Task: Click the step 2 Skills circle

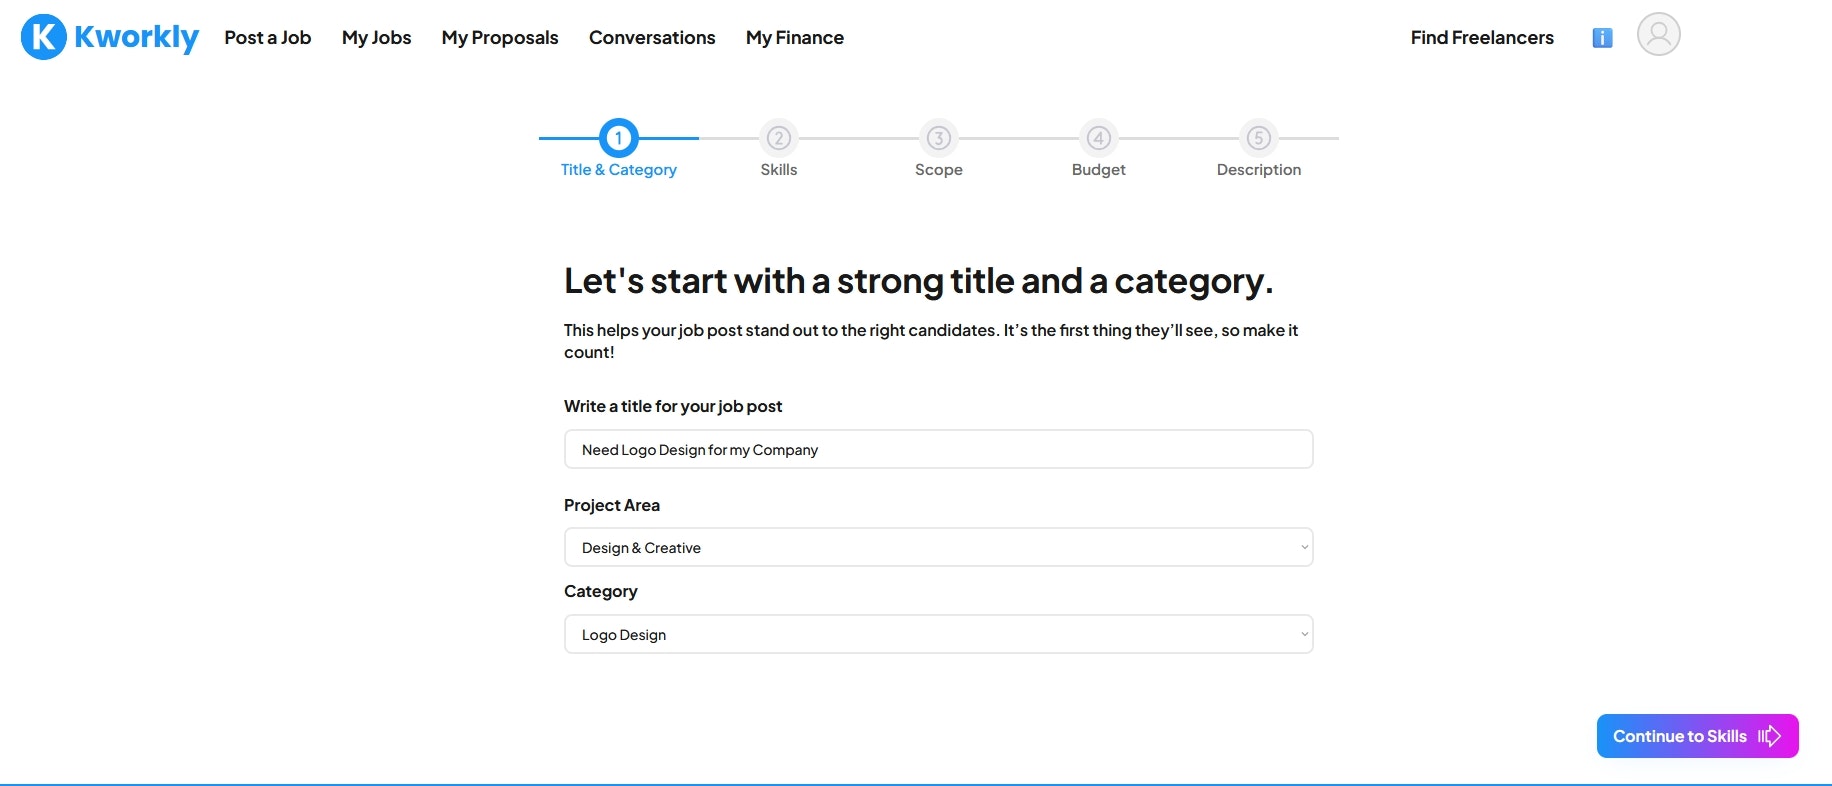Action: coord(778,138)
